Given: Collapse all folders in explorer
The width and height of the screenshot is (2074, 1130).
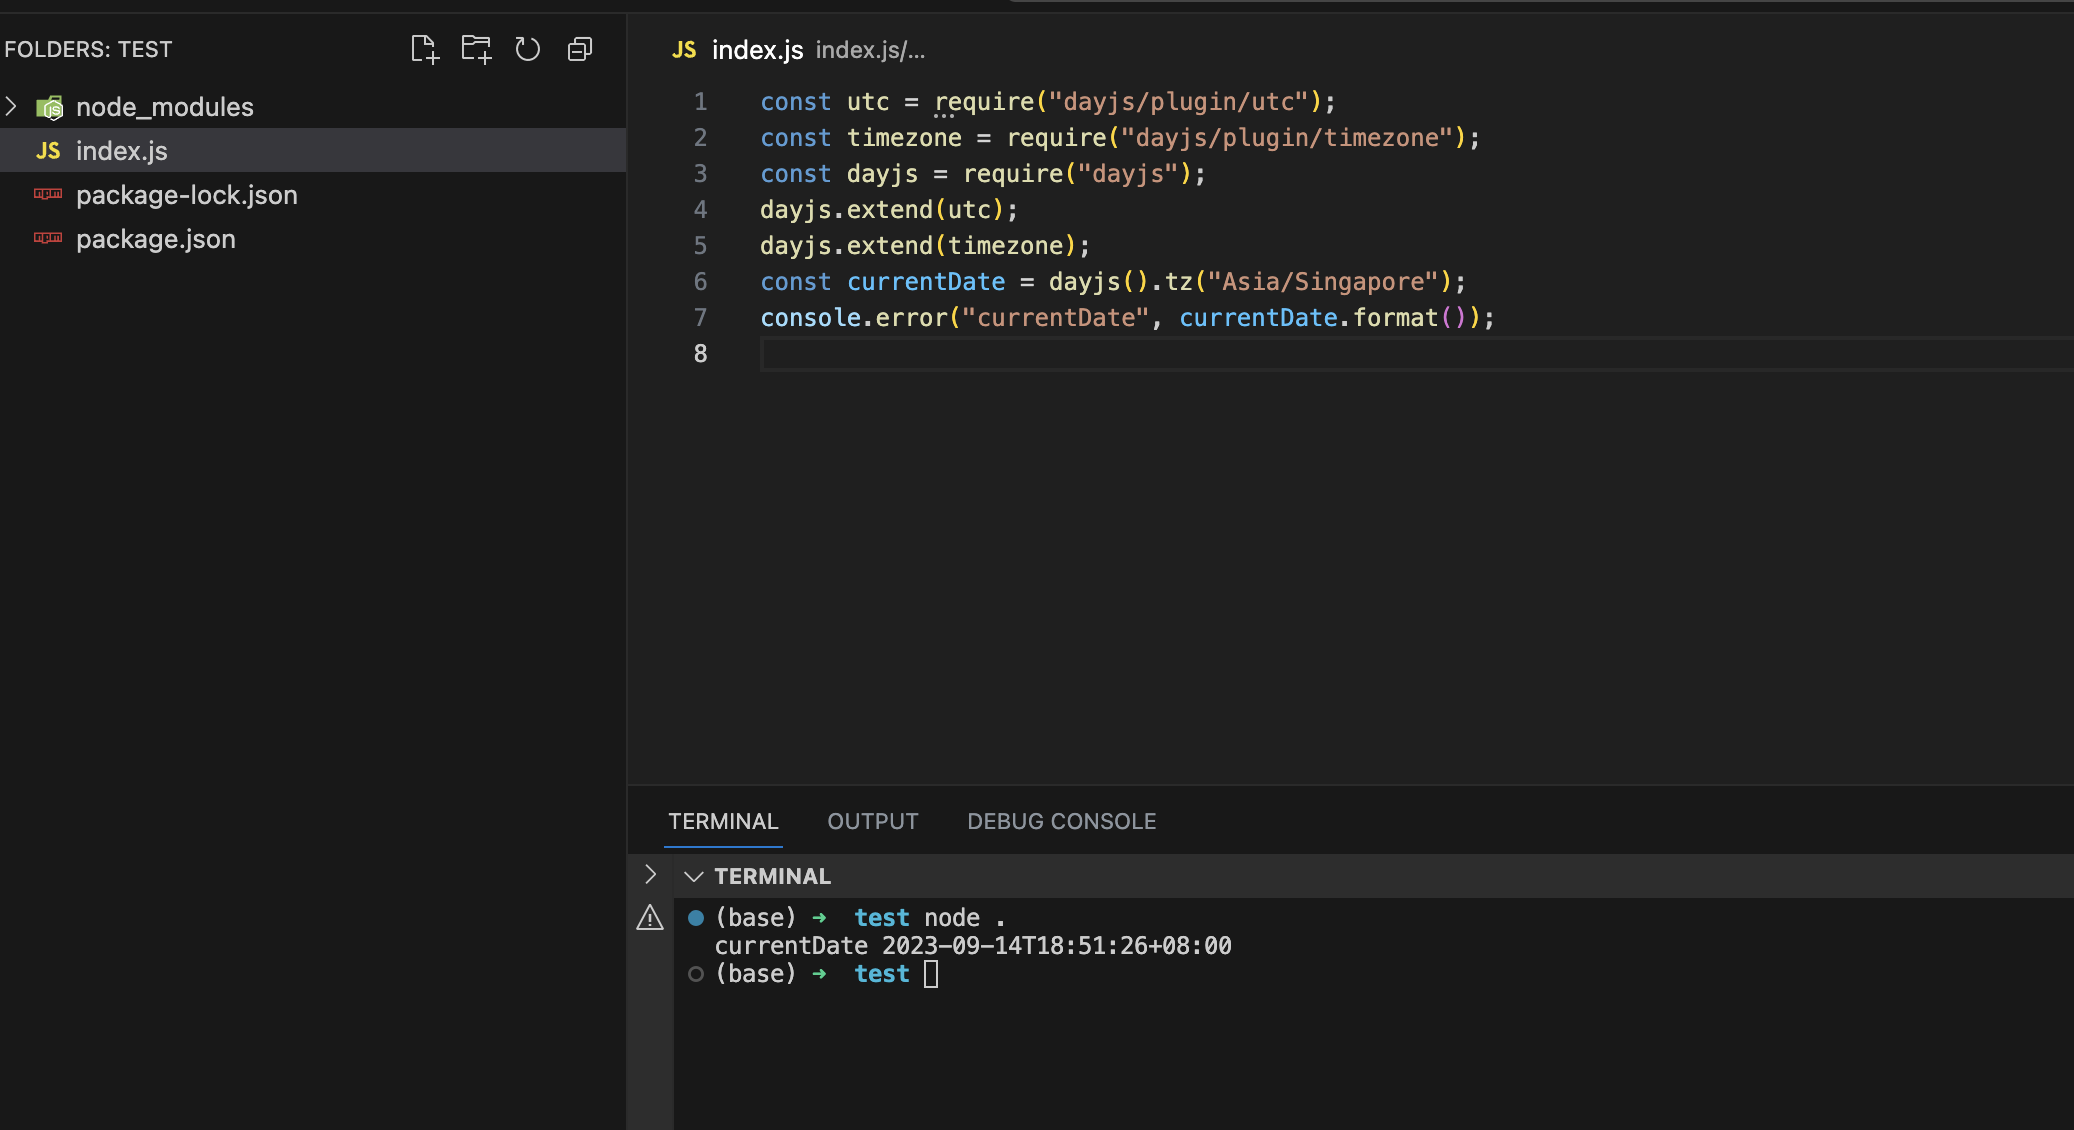Looking at the screenshot, I should 580,49.
